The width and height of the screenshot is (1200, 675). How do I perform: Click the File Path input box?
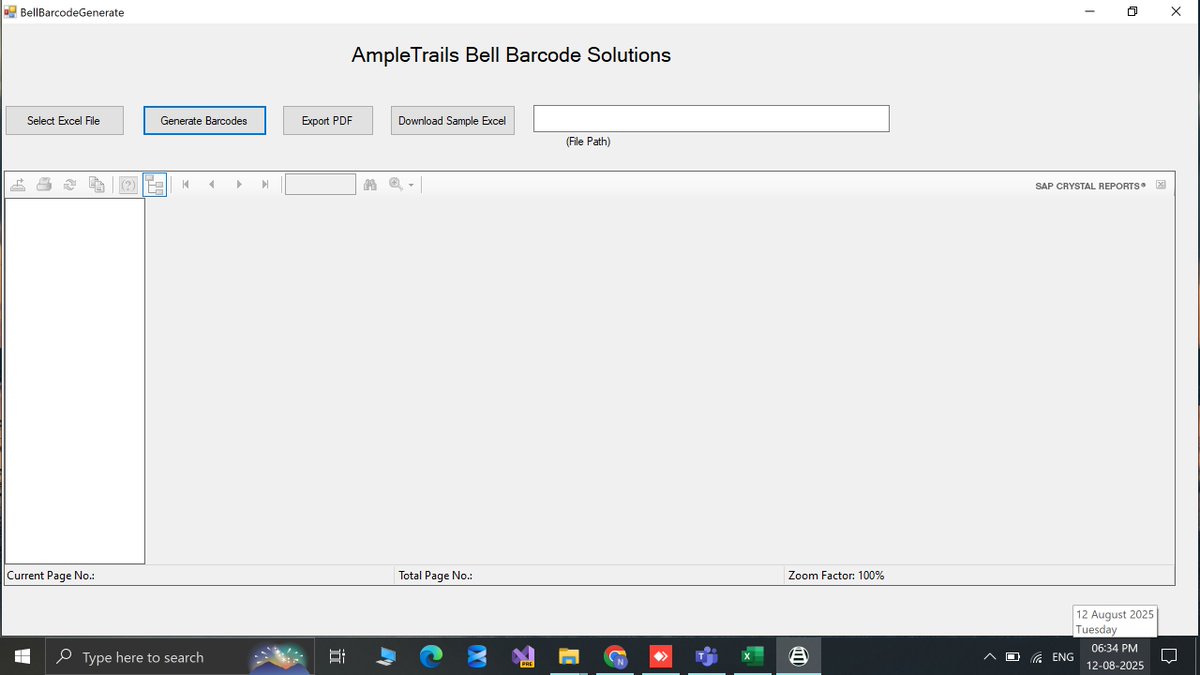[710, 118]
